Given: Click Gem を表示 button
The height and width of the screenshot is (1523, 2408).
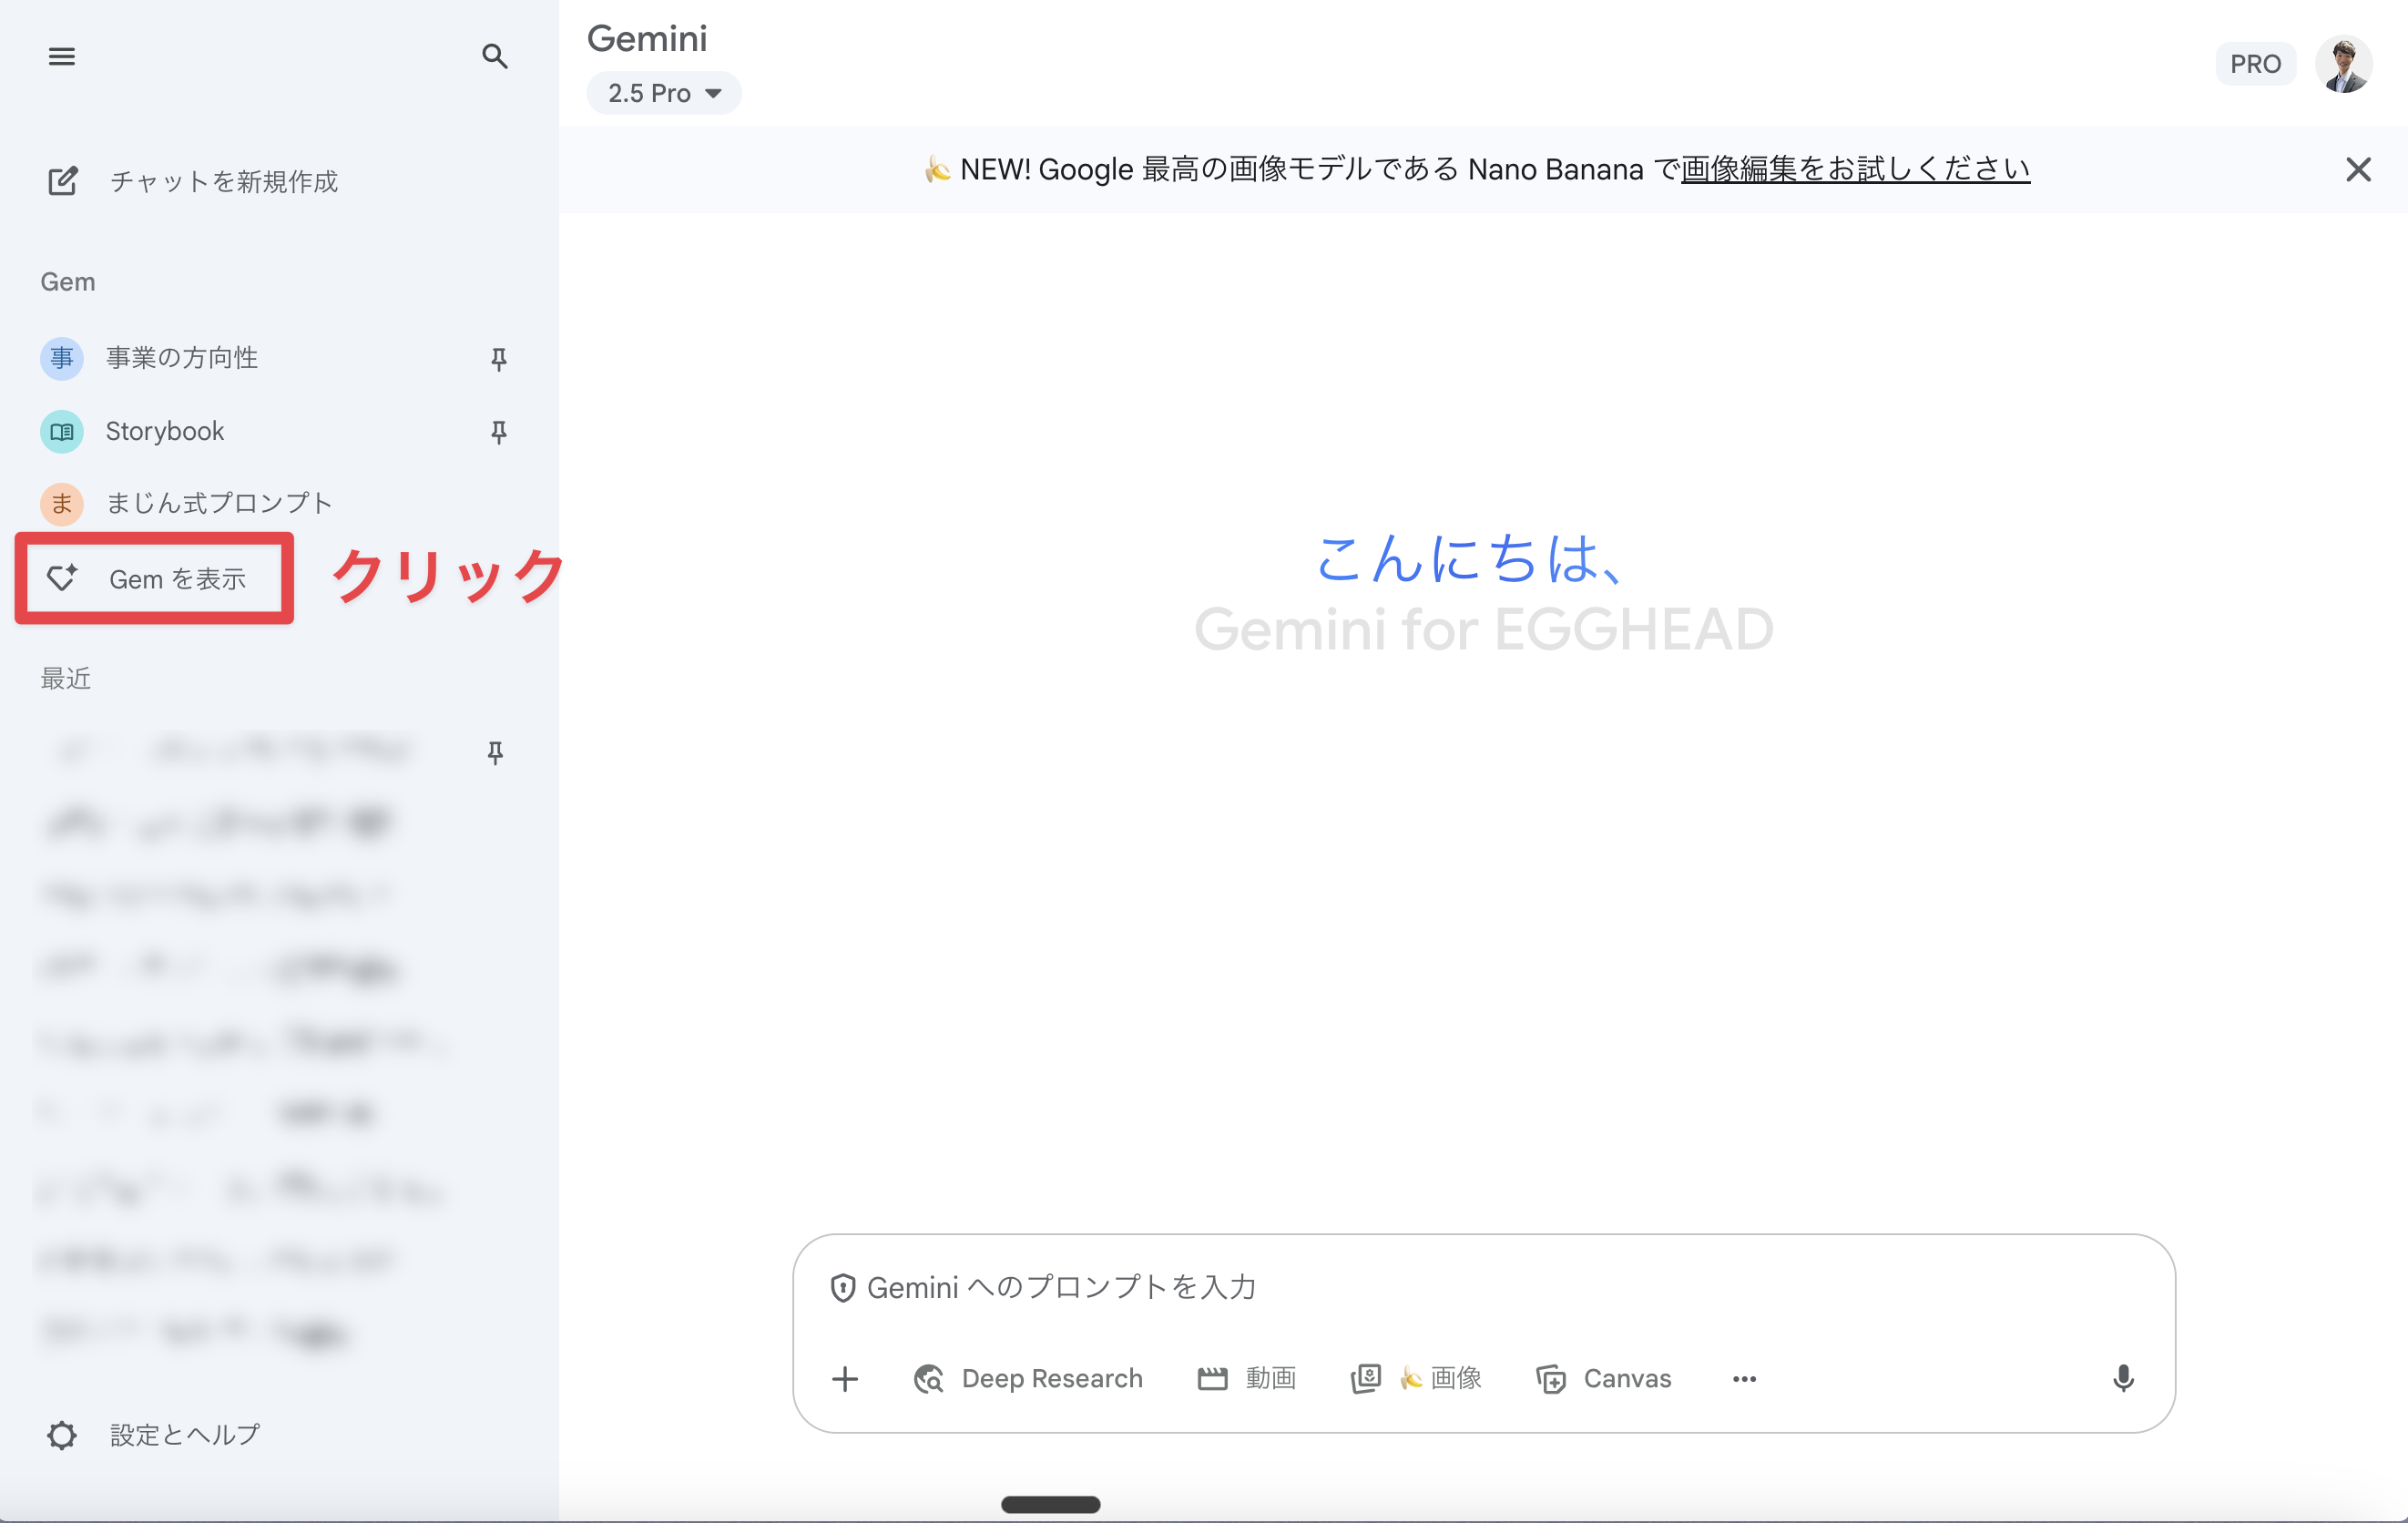Looking at the screenshot, I should point(155,579).
